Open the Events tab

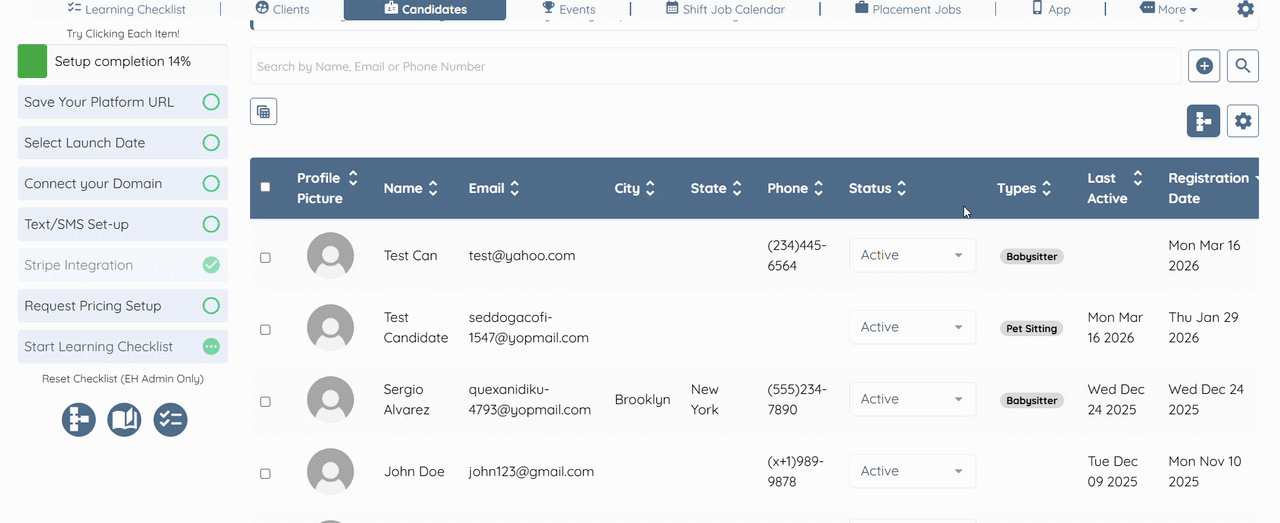[x=568, y=9]
